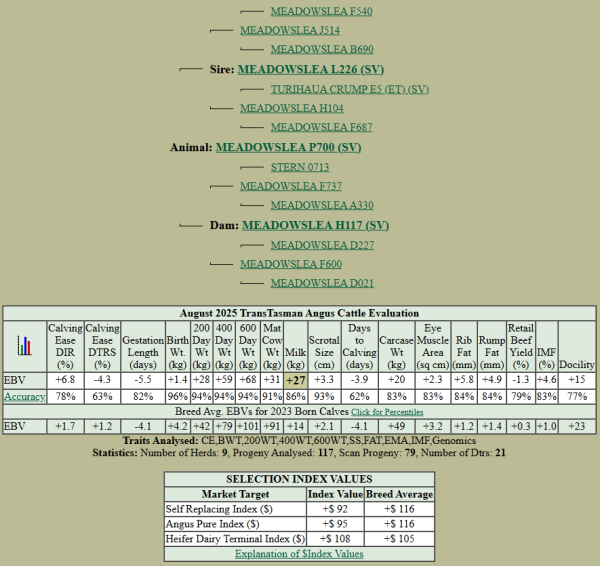Open MEADOWSLEA D227 pedigree link

click(322, 245)
